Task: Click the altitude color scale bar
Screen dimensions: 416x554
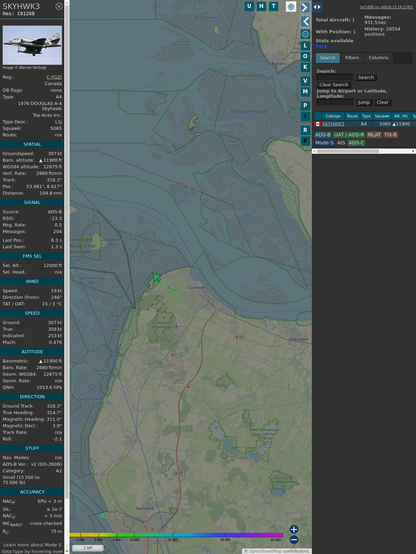Action: coord(176,535)
